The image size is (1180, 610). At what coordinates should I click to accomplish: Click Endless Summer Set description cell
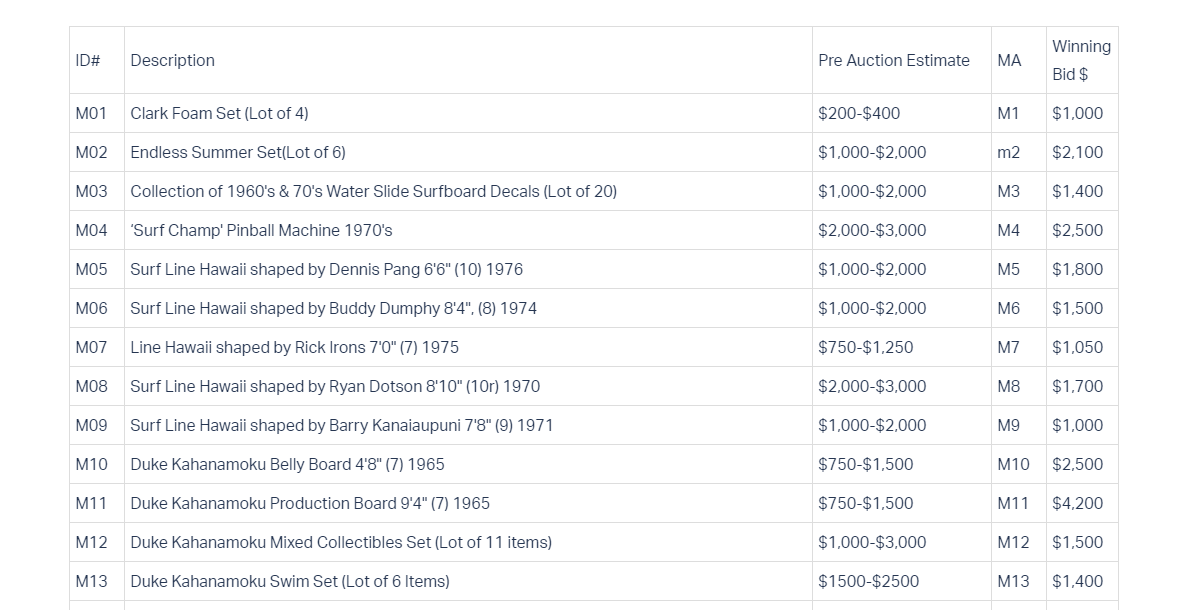[238, 153]
